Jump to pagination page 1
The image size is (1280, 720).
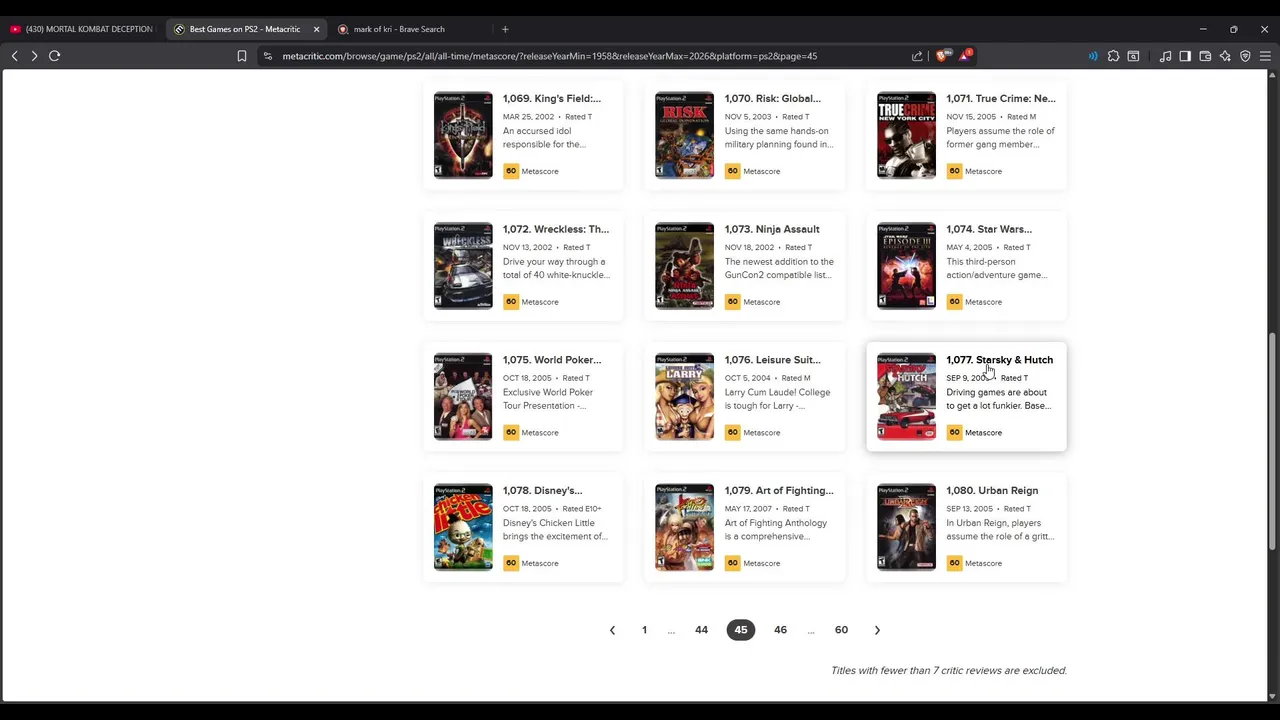644,630
